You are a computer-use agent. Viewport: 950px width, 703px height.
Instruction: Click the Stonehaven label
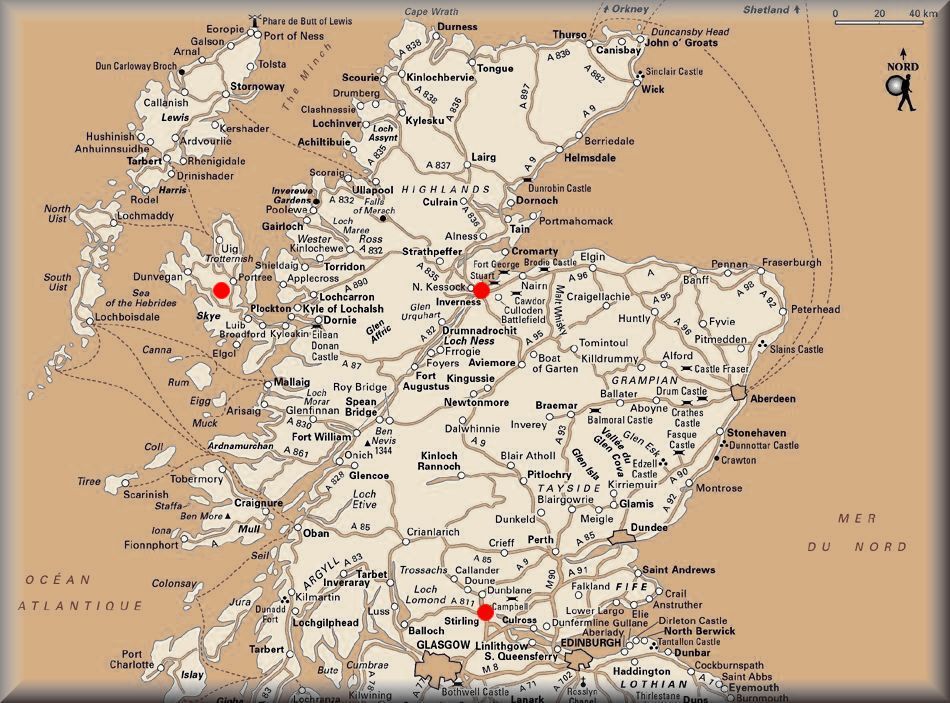[x=756, y=433]
